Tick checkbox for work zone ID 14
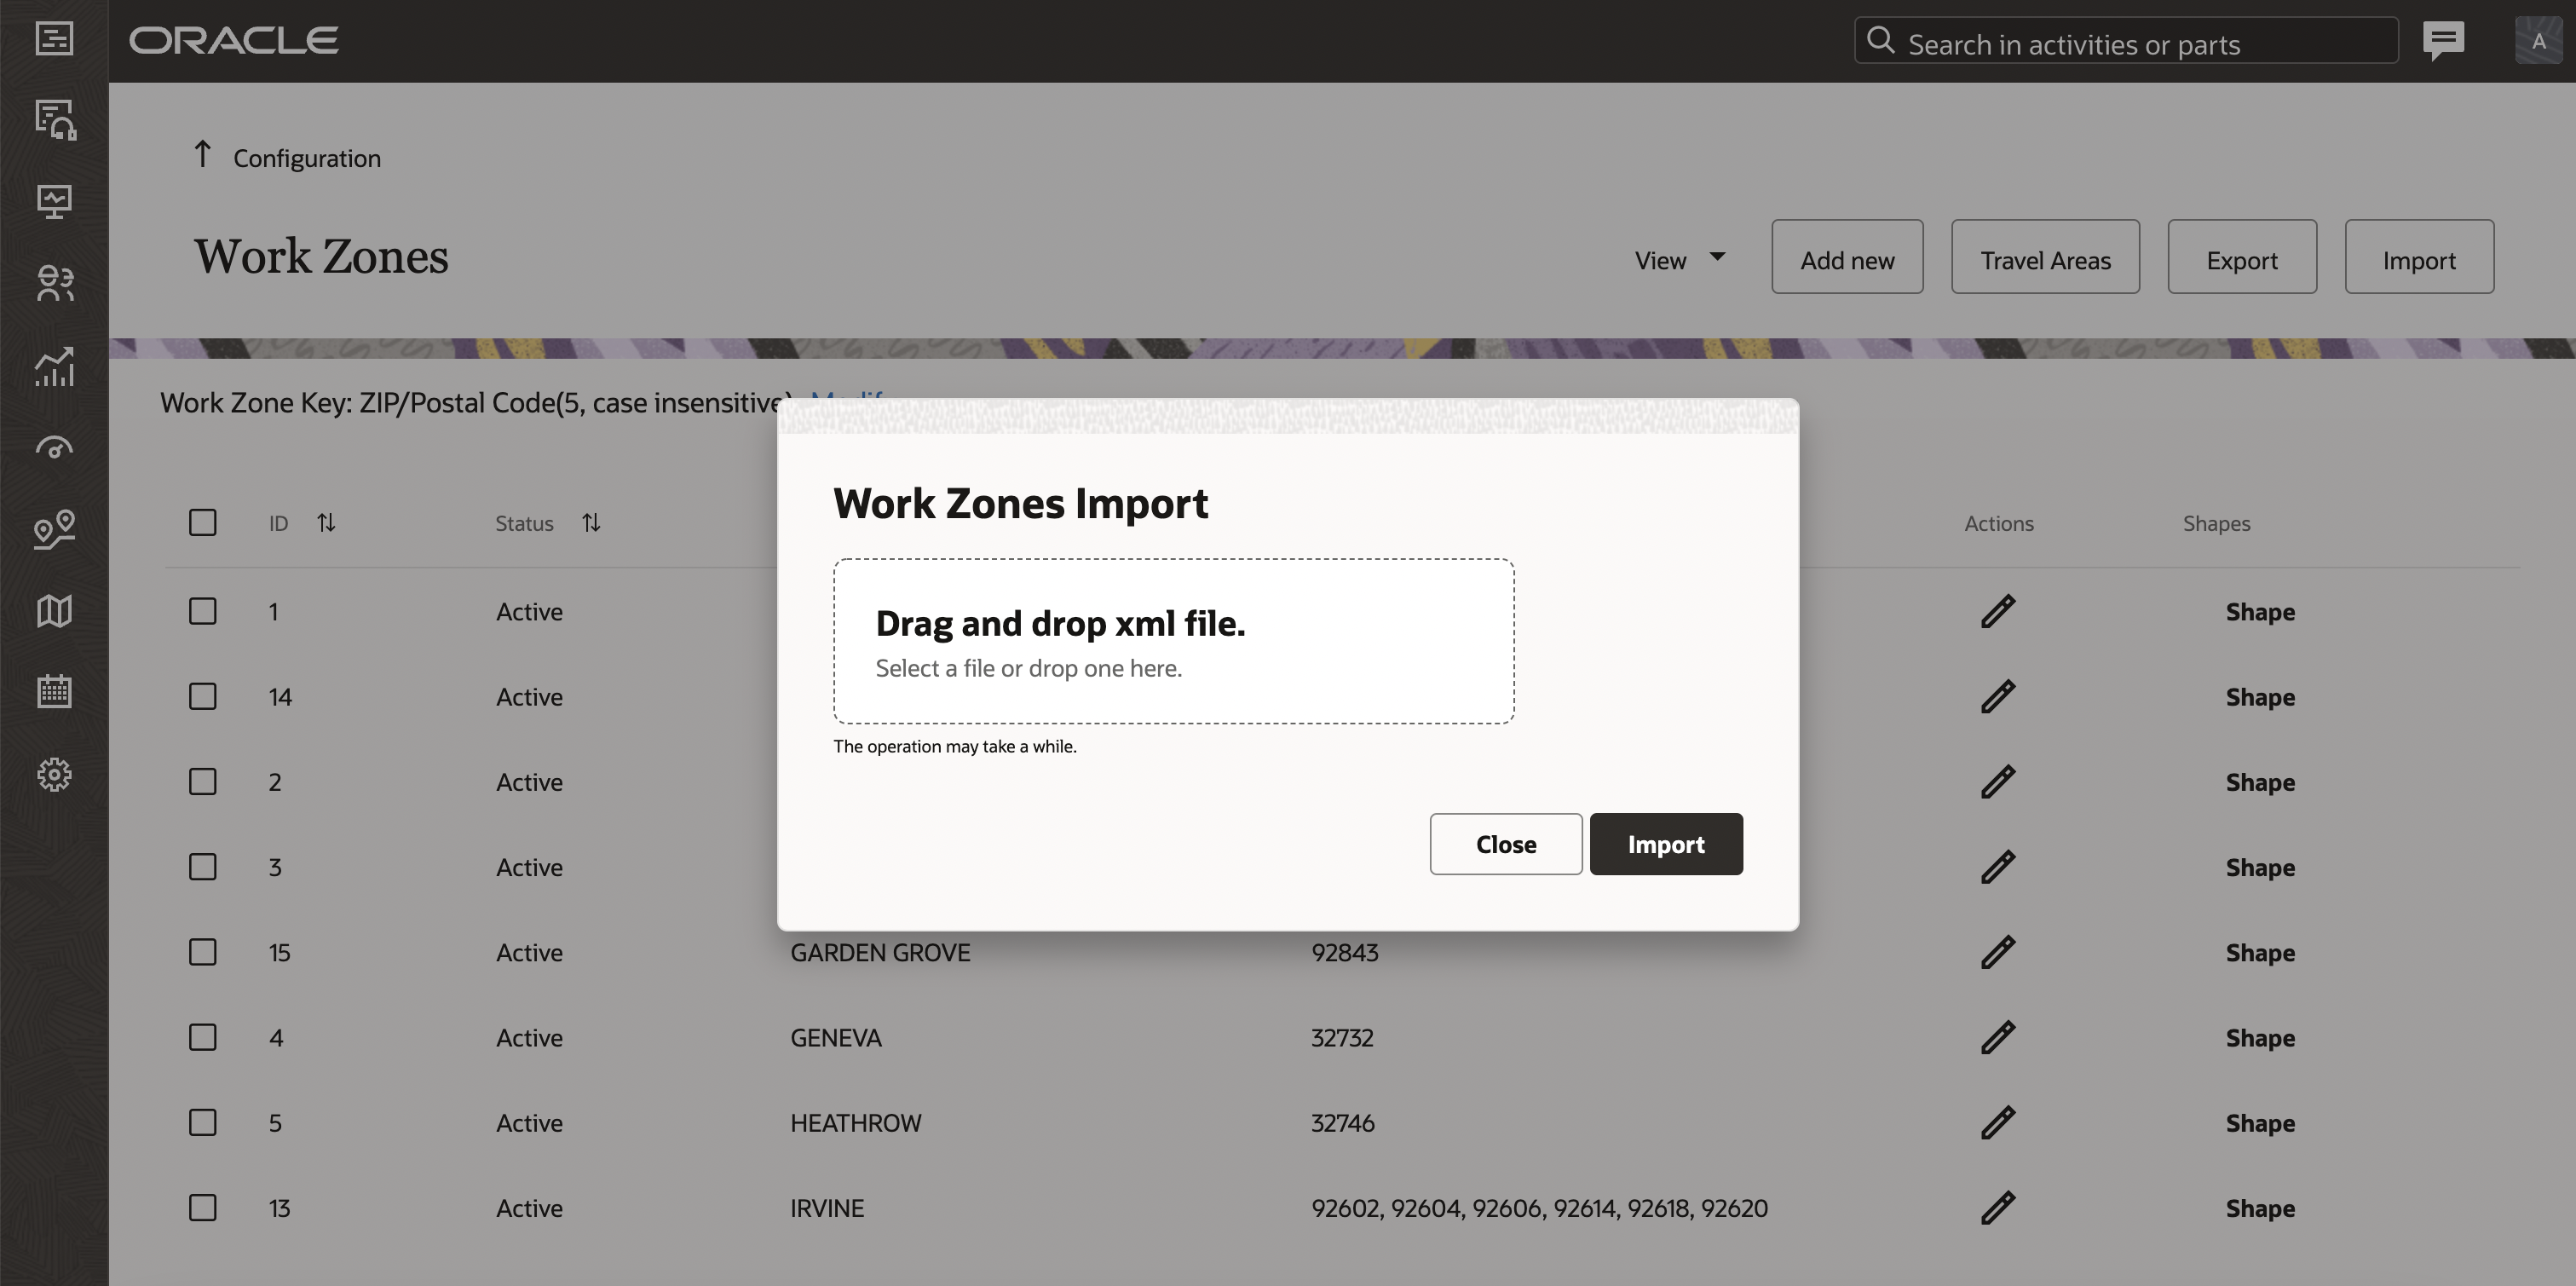Screen dimensions: 2576x1286 203,696
